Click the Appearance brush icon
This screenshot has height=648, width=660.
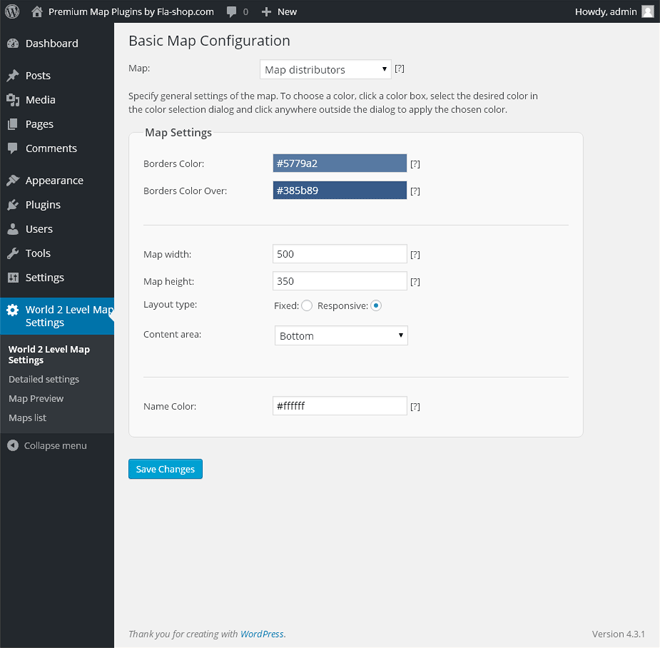coord(13,180)
